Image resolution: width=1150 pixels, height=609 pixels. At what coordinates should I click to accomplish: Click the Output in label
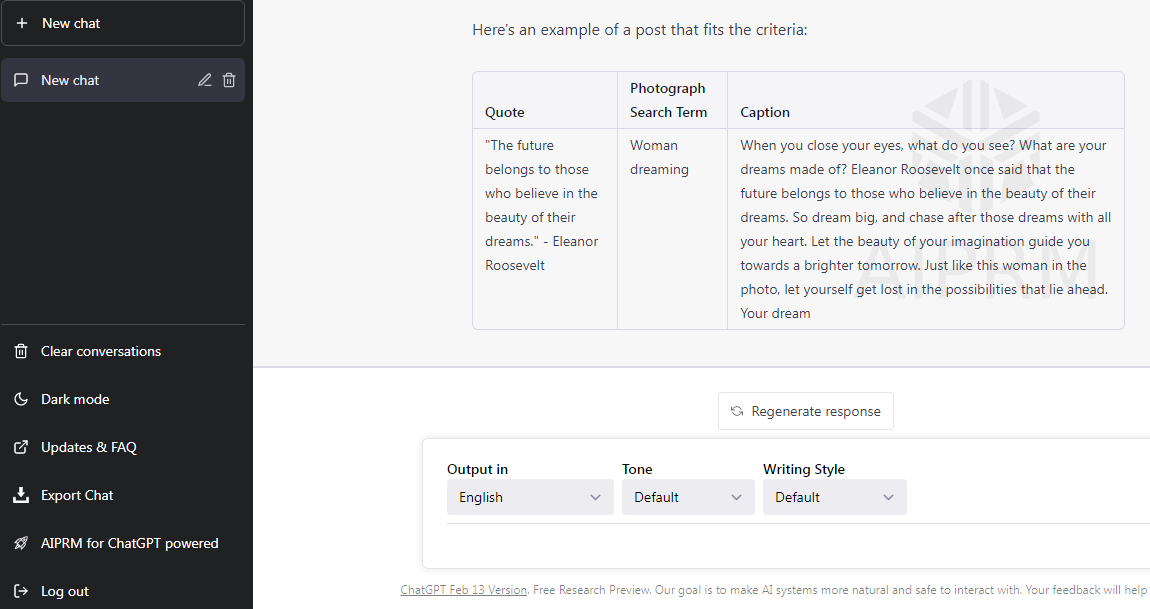click(x=477, y=470)
